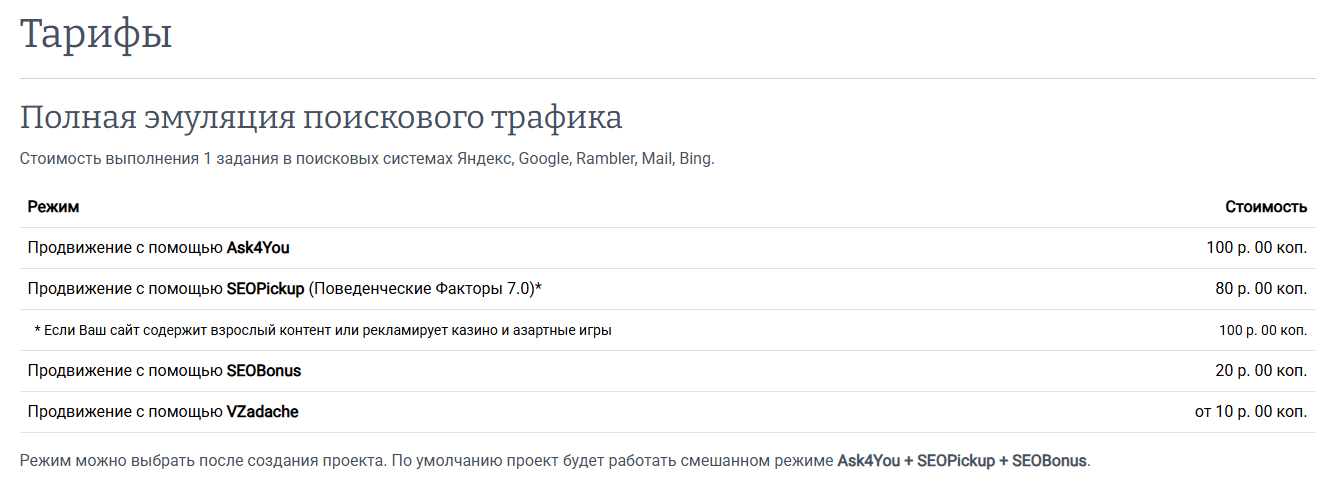Click the "от 10 р. 00 коп." price
Screen dimensions: 1342x494
(x=1251, y=412)
